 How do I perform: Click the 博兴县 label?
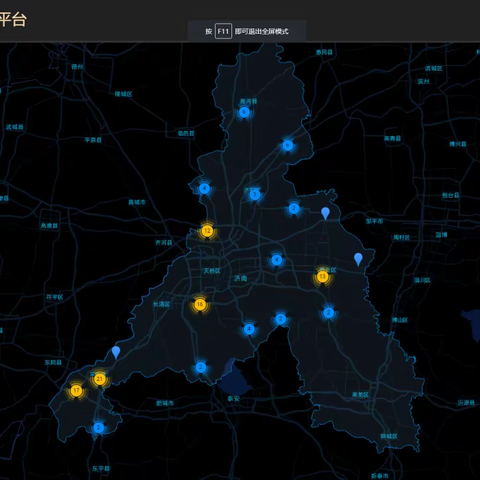click(x=458, y=144)
